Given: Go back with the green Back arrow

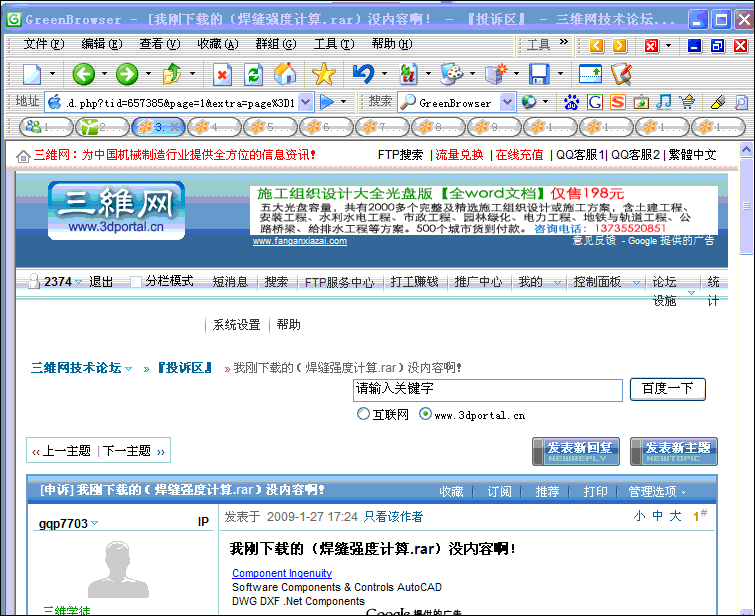Looking at the screenshot, I should pyautogui.click(x=83, y=74).
